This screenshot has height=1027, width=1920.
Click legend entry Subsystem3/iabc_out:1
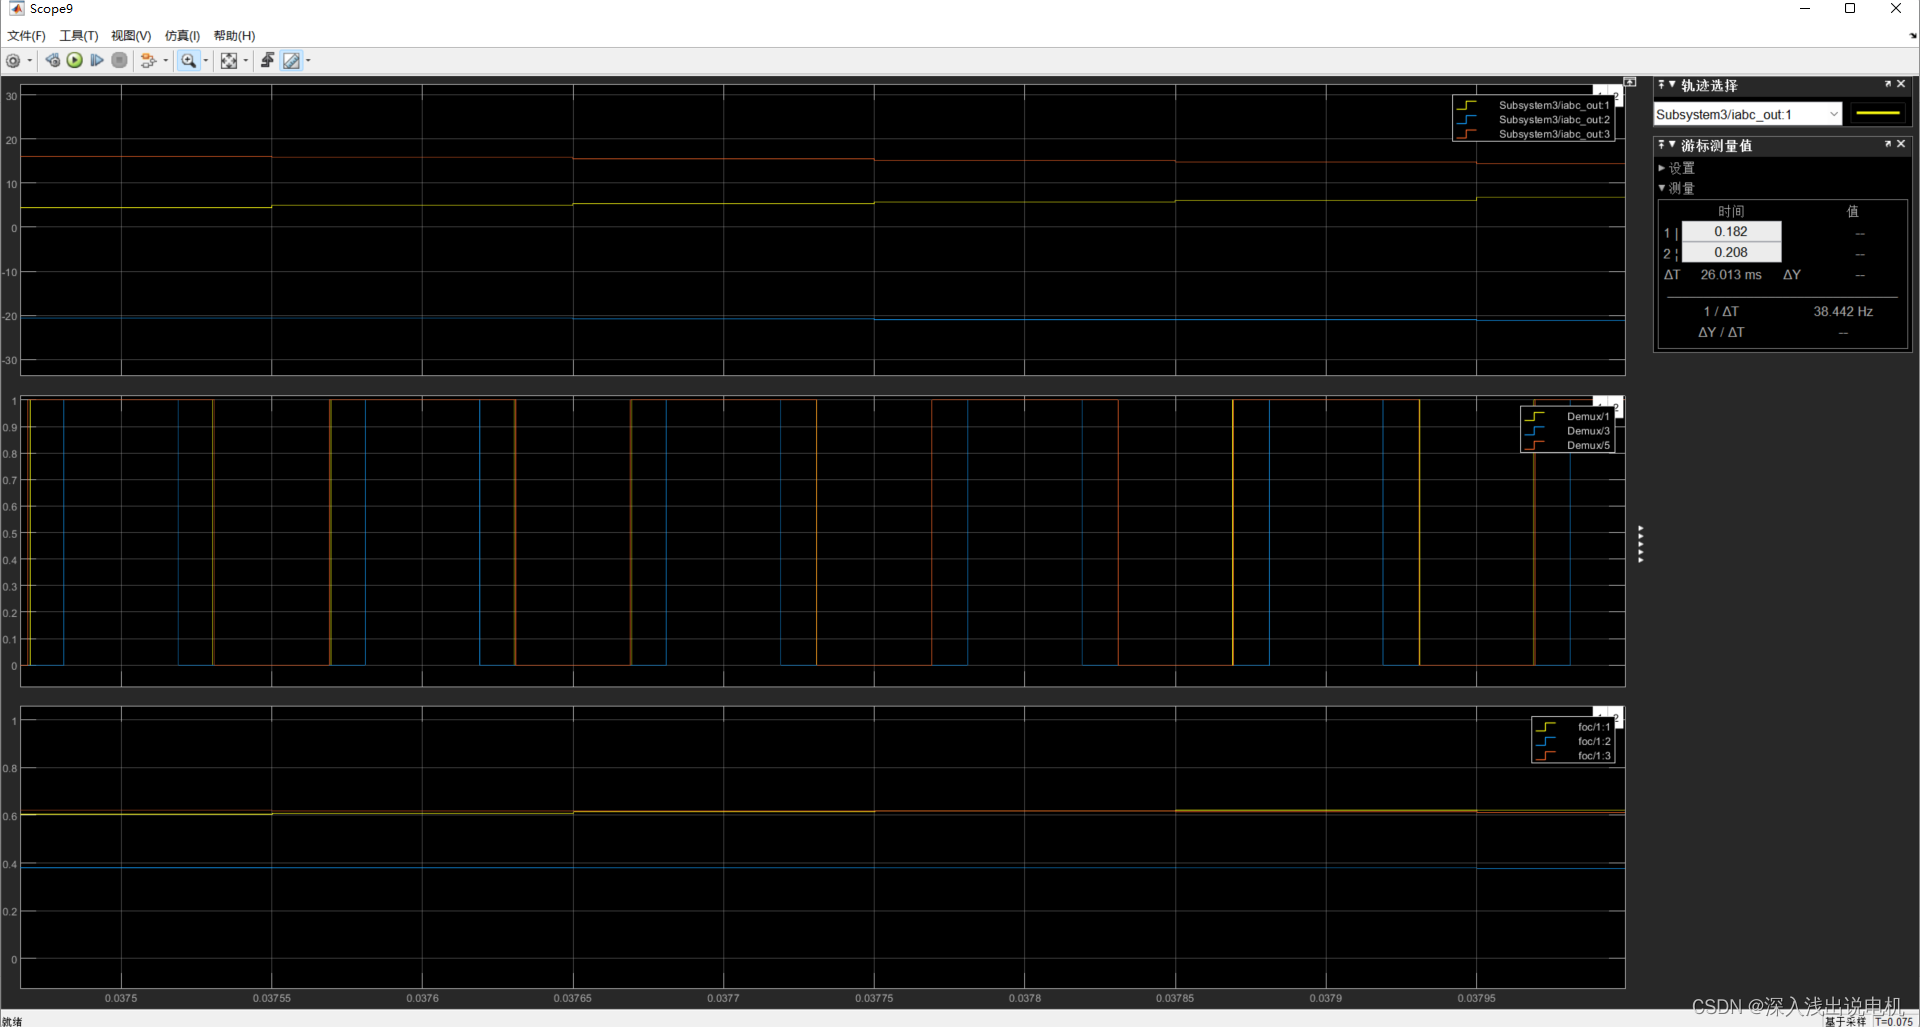[1554, 105]
